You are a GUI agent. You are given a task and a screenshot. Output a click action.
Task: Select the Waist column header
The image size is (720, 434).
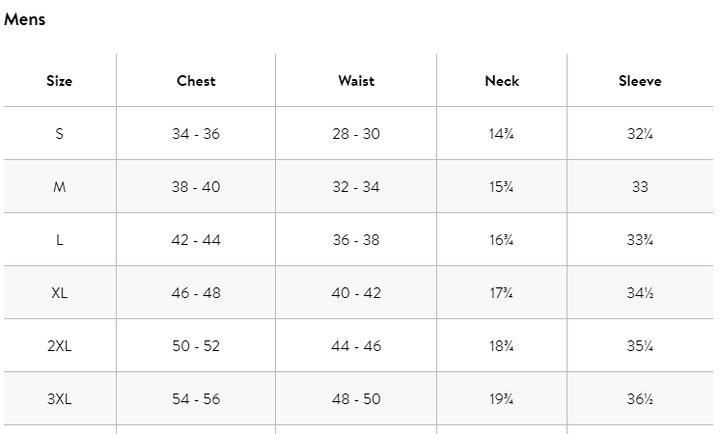point(356,81)
